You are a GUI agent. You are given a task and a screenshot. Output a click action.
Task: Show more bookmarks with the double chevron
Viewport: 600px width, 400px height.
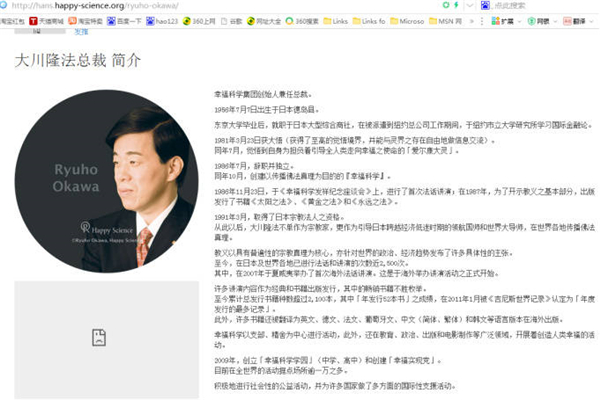pyautogui.click(x=471, y=21)
